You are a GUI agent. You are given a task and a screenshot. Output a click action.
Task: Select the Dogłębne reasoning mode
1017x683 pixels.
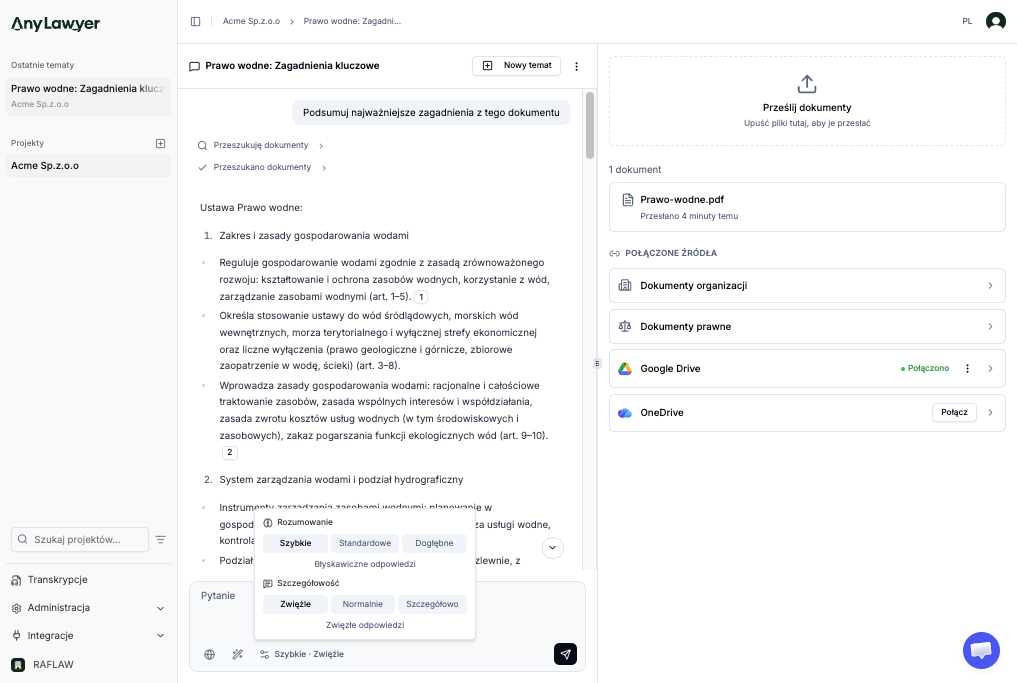pyautogui.click(x=433, y=543)
